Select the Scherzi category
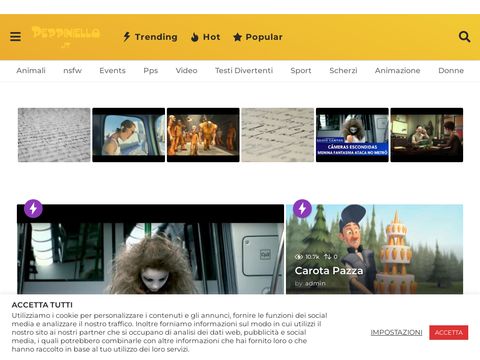This screenshot has width=480, height=360. [343, 70]
